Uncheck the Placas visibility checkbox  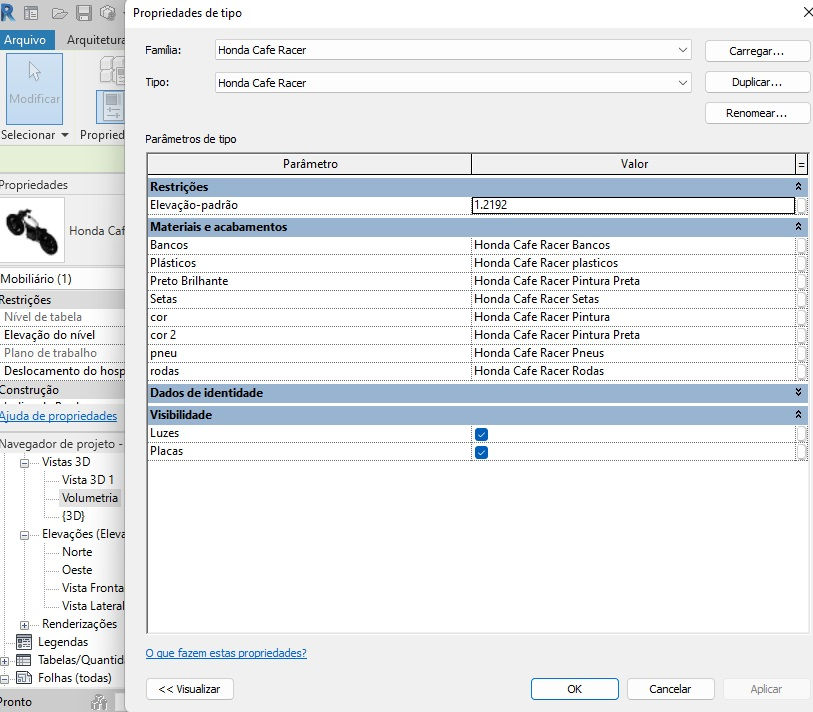pos(481,452)
